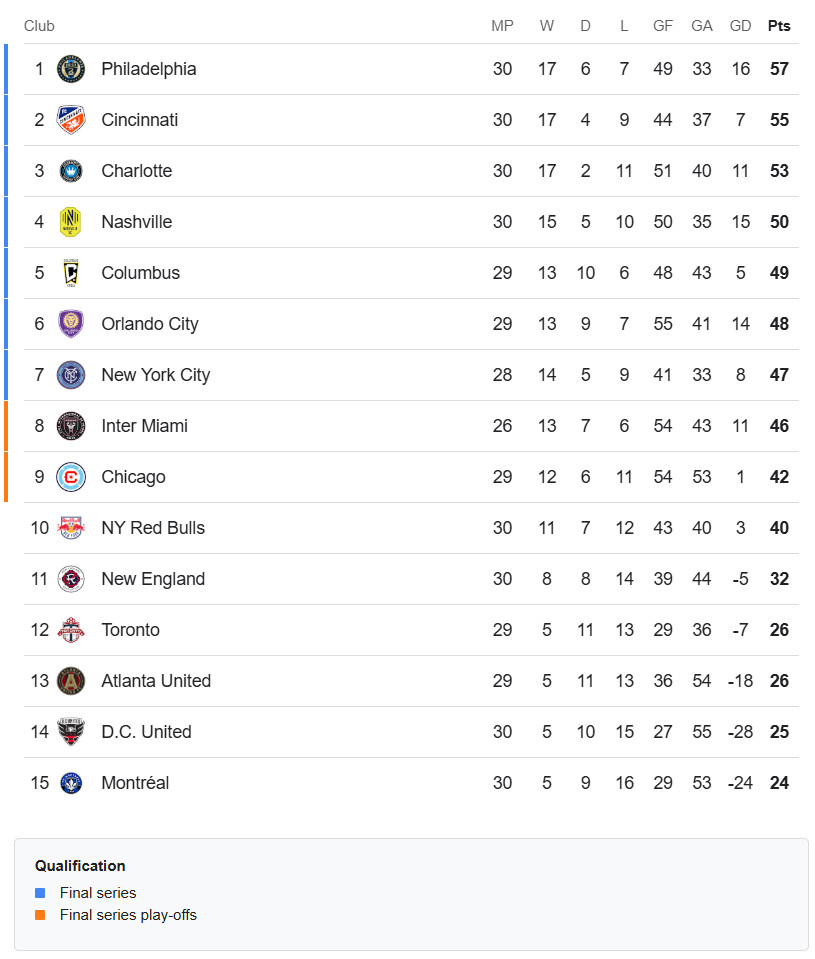Click the D.C. United crest
The image size is (815, 959).
[x=71, y=732]
